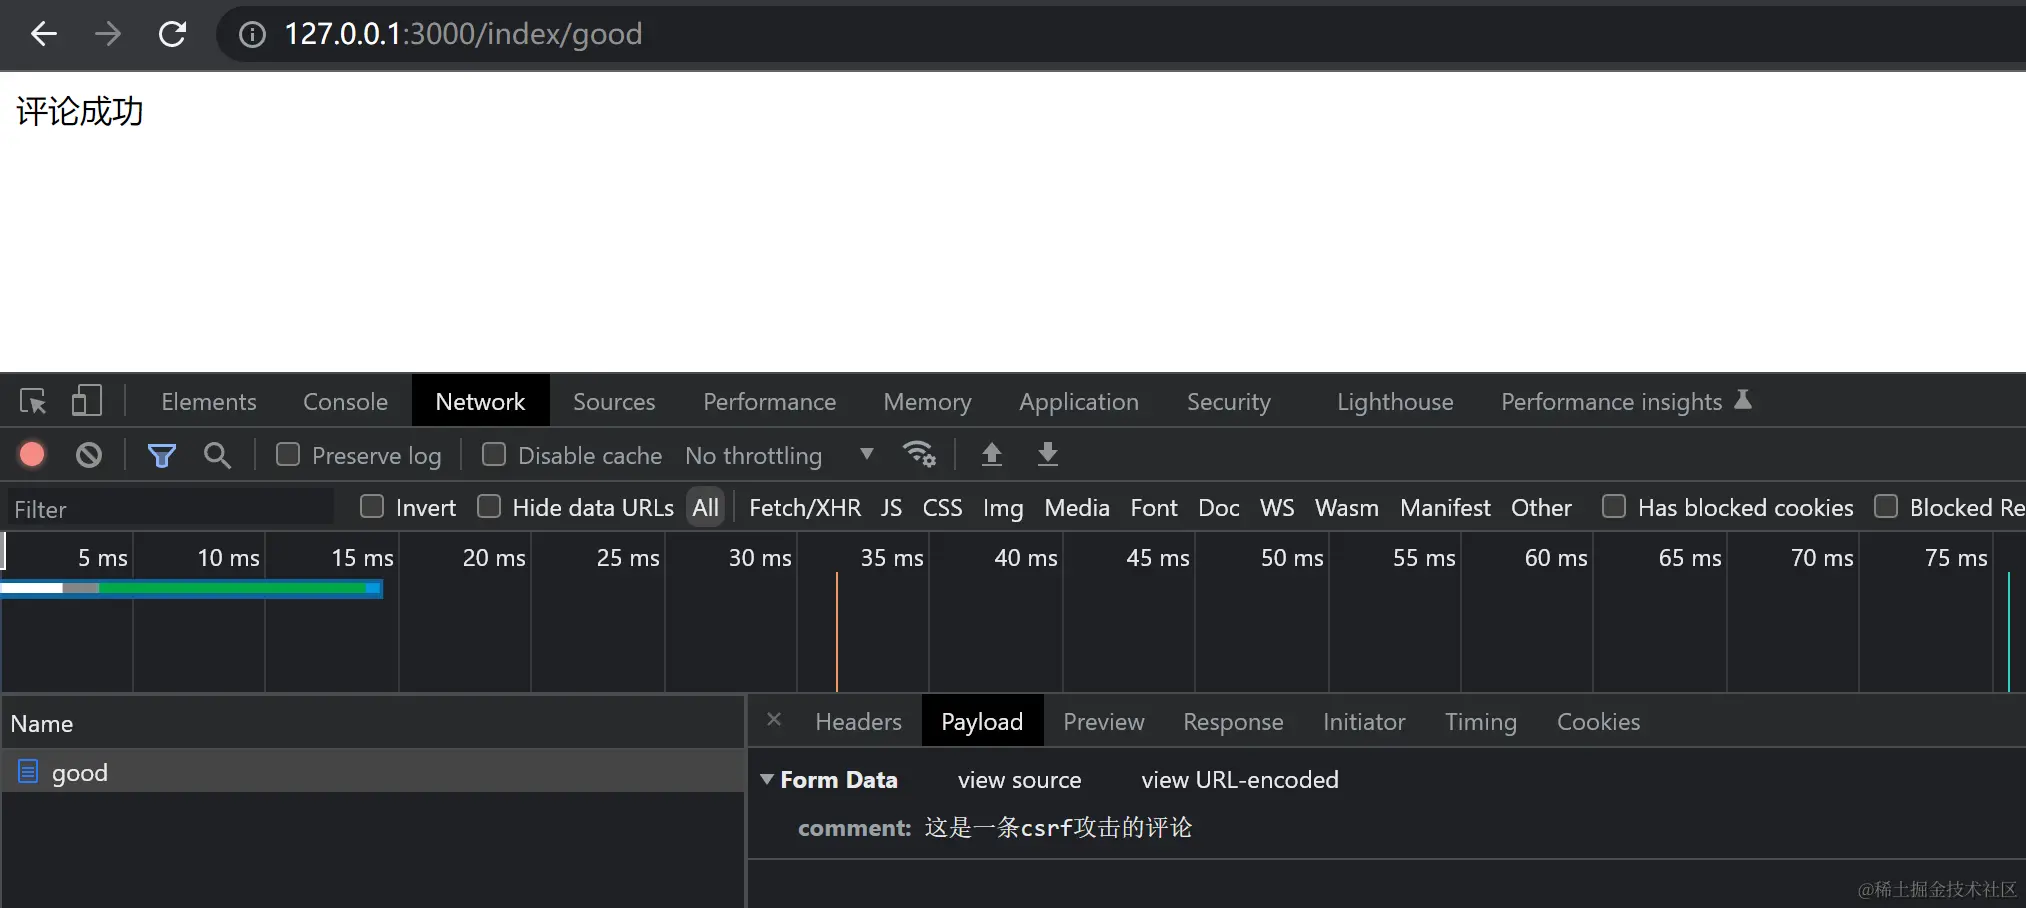Enable Preserve log checkbox
The height and width of the screenshot is (908, 2026).
pos(288,454)
